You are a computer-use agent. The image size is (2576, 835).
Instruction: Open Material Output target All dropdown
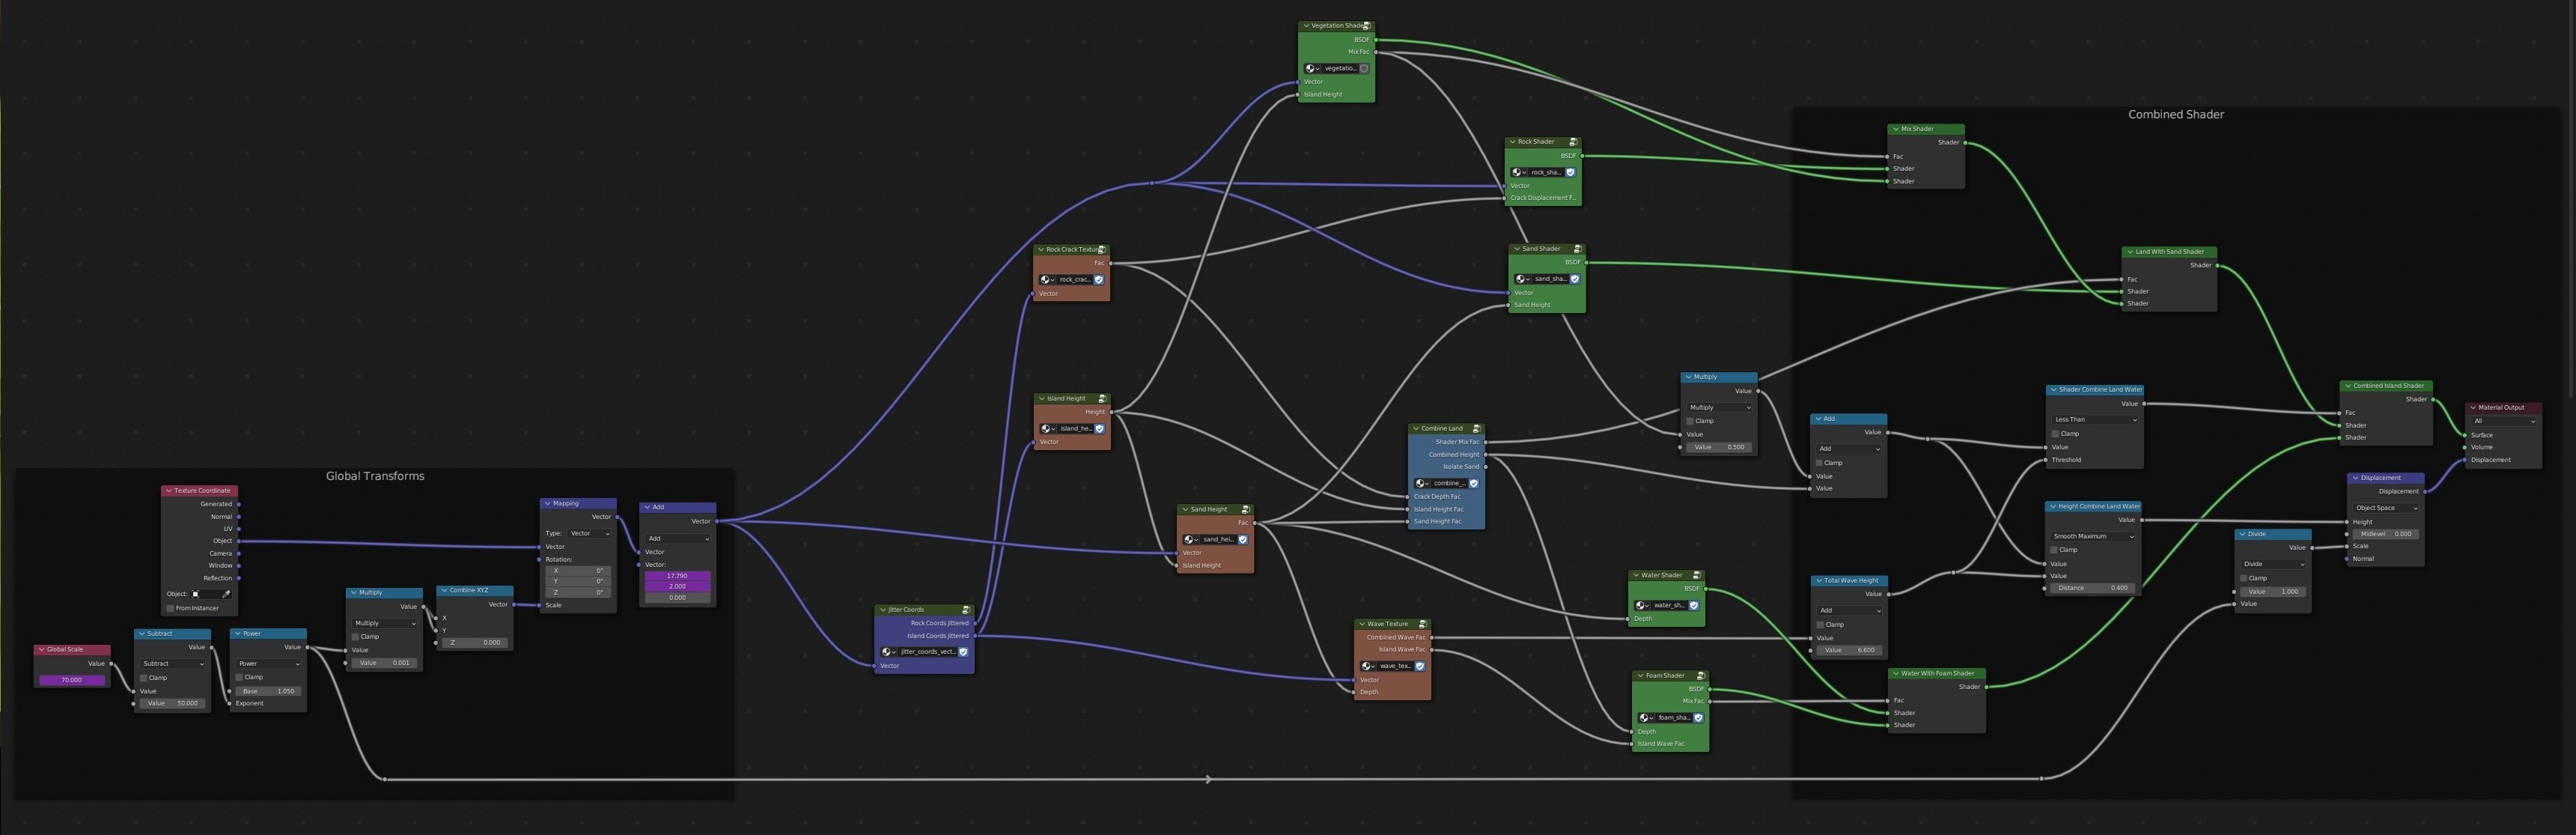(x=2503, y=421)
